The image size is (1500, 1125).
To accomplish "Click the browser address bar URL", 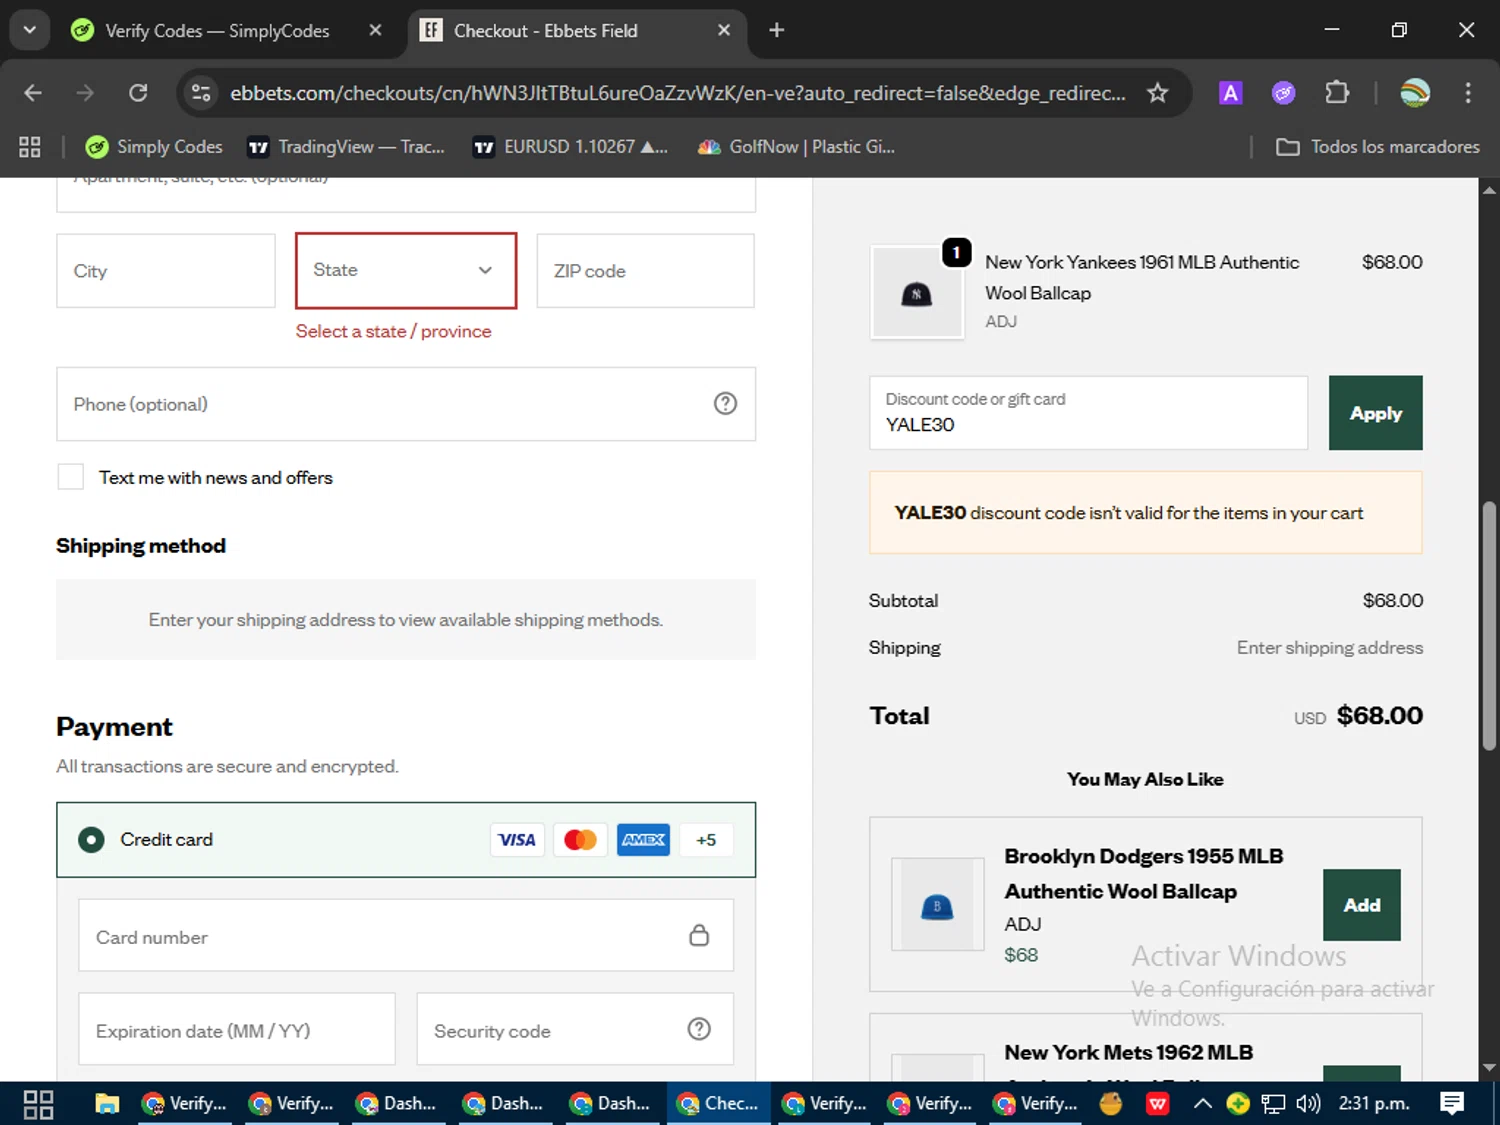I will [x=678, y=93].
